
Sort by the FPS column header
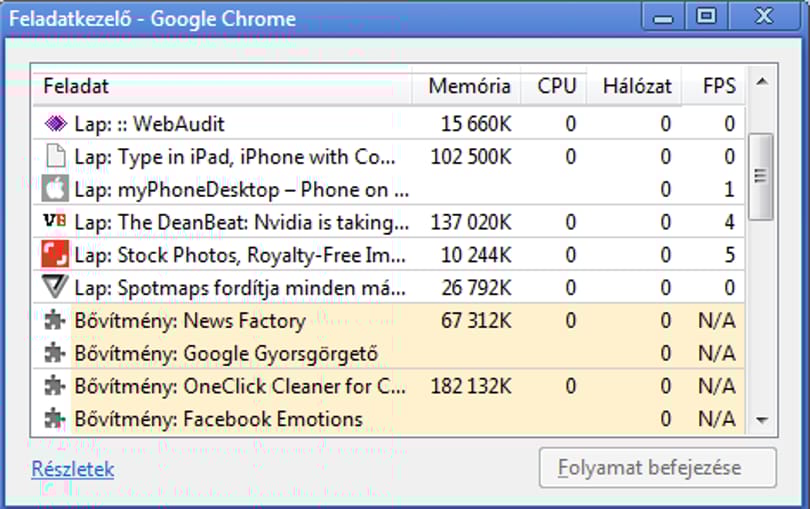pos(714,86)
